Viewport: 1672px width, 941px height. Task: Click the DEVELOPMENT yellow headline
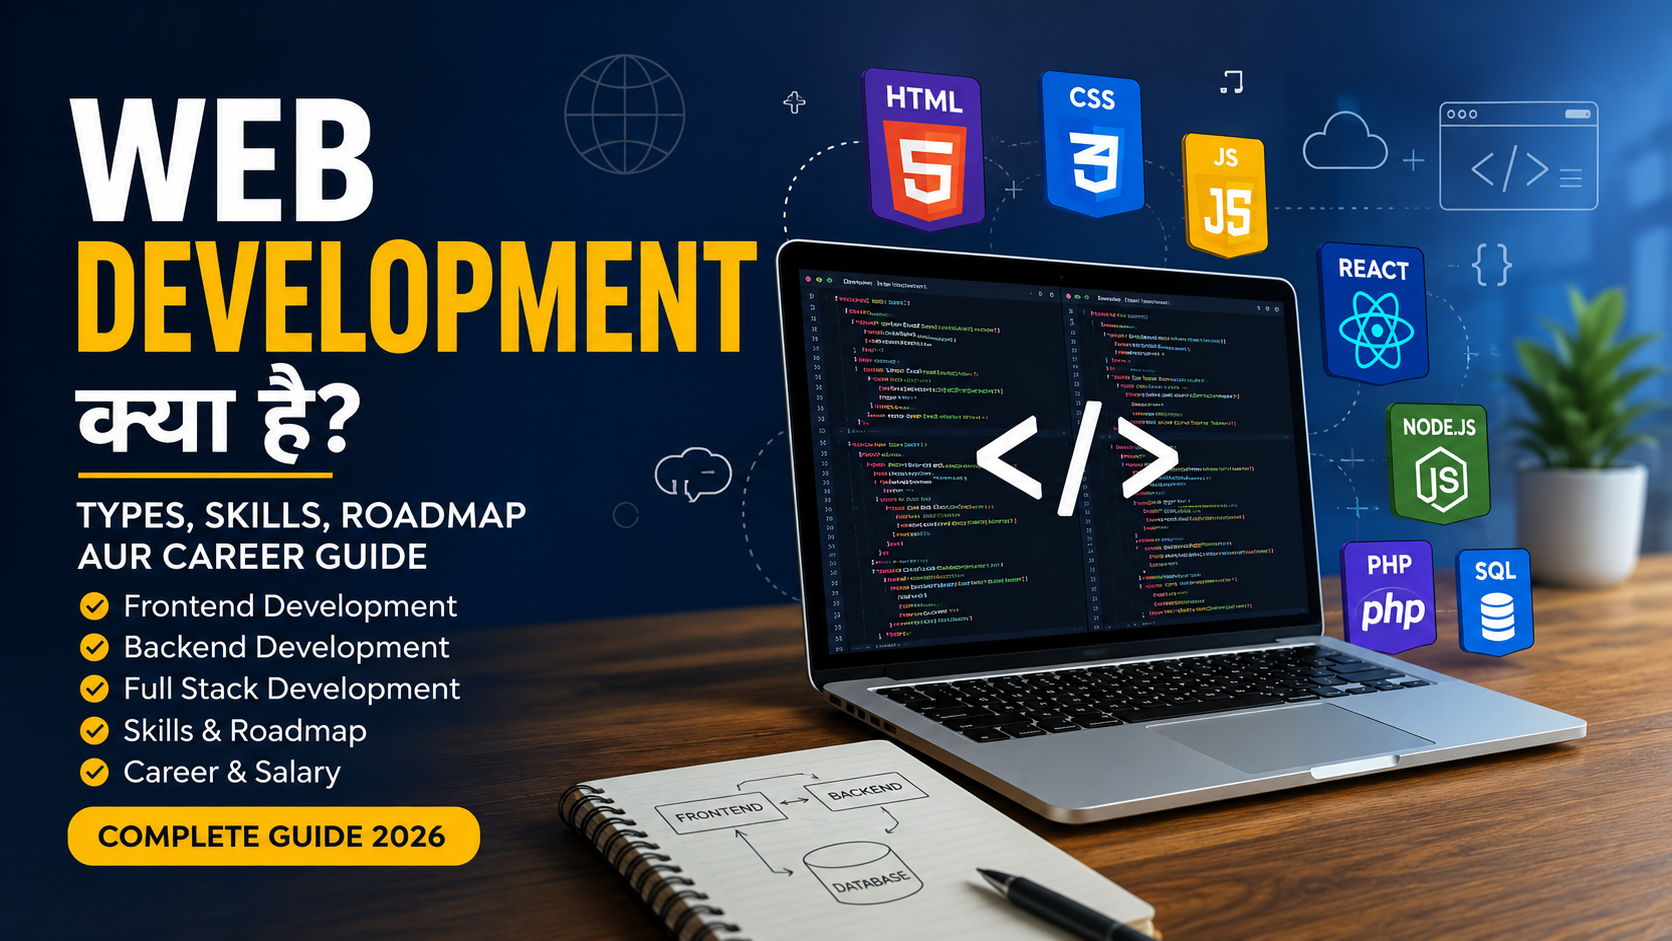click(x=416, y=297)
